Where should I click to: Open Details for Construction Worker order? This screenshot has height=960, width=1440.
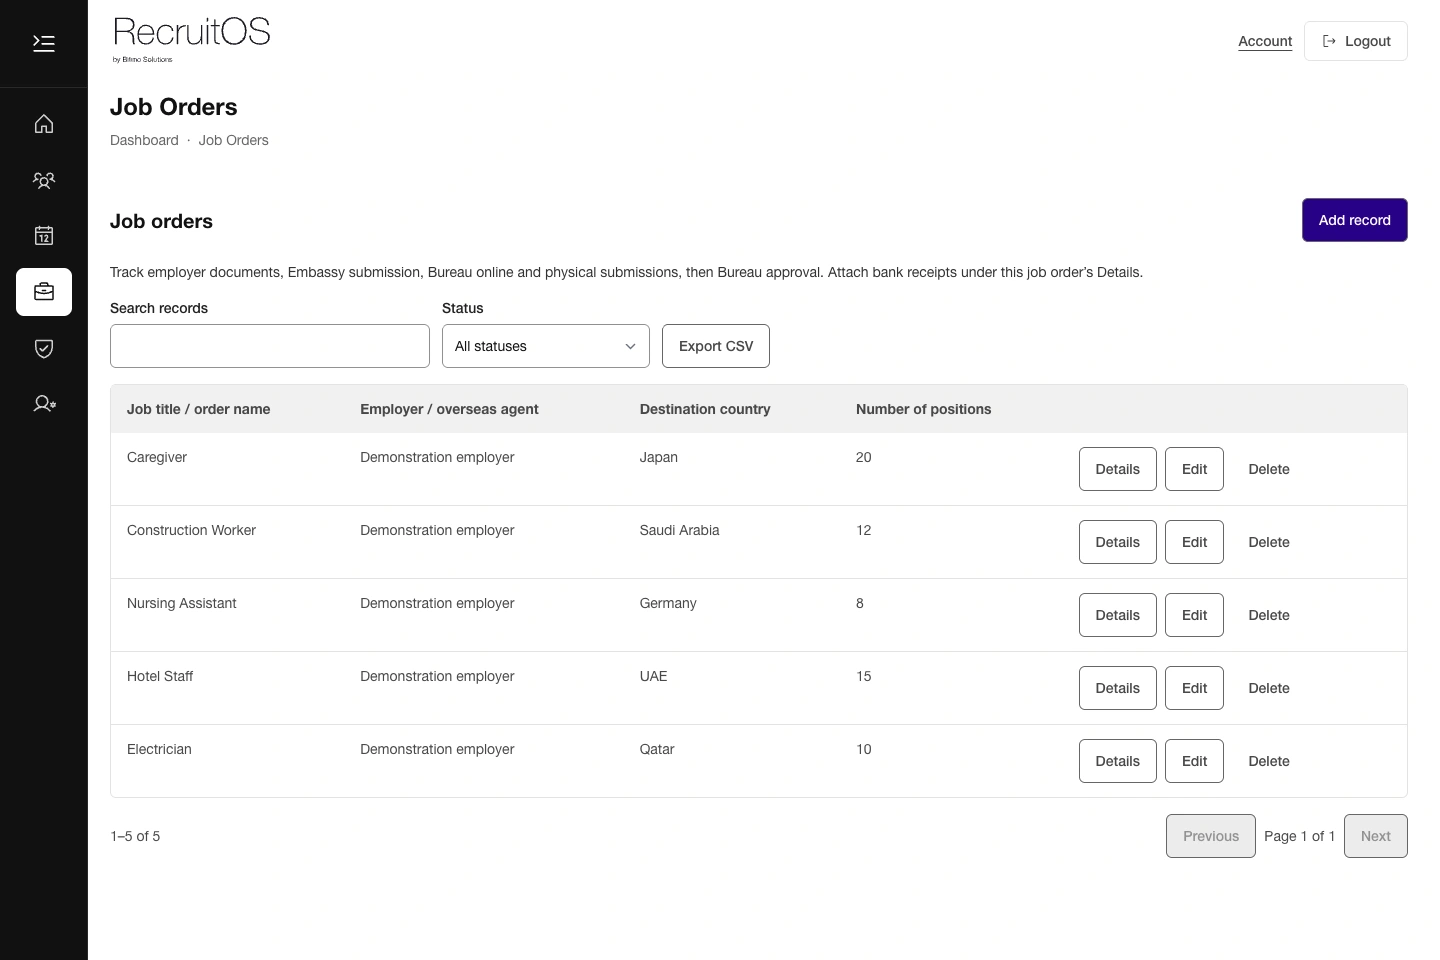coord(1117,542)
